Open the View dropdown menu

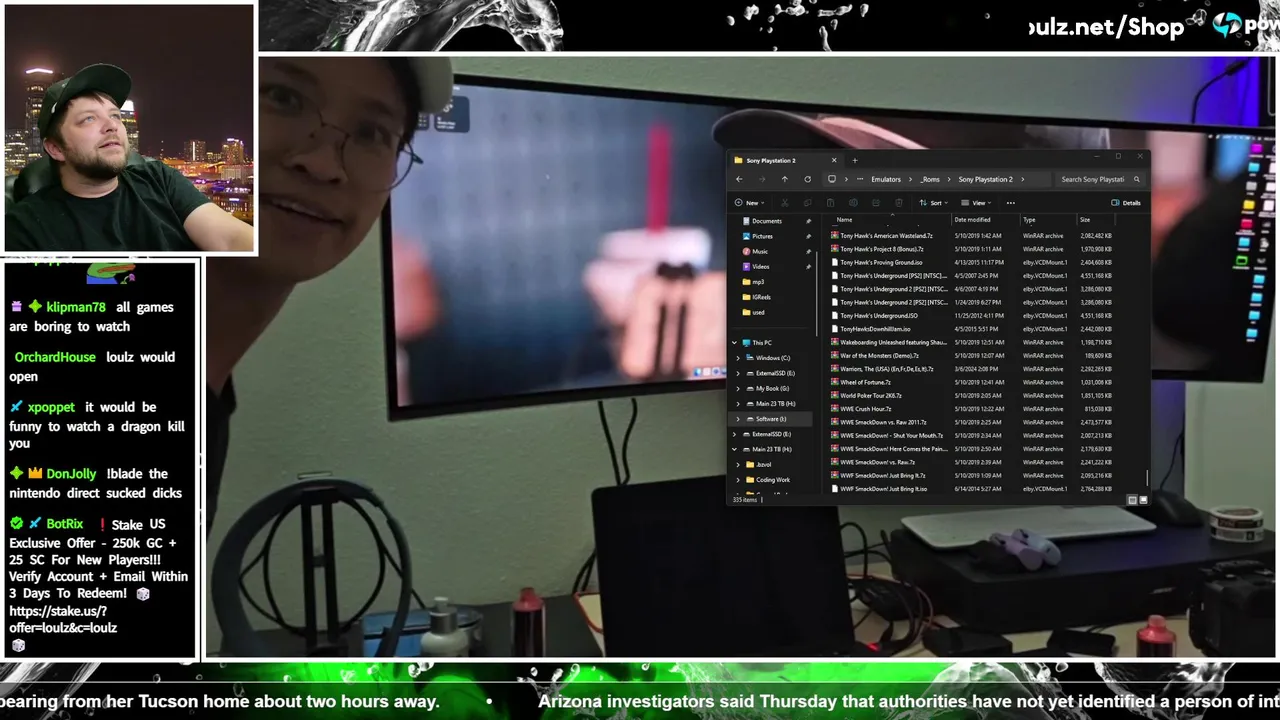click(978, 203)
